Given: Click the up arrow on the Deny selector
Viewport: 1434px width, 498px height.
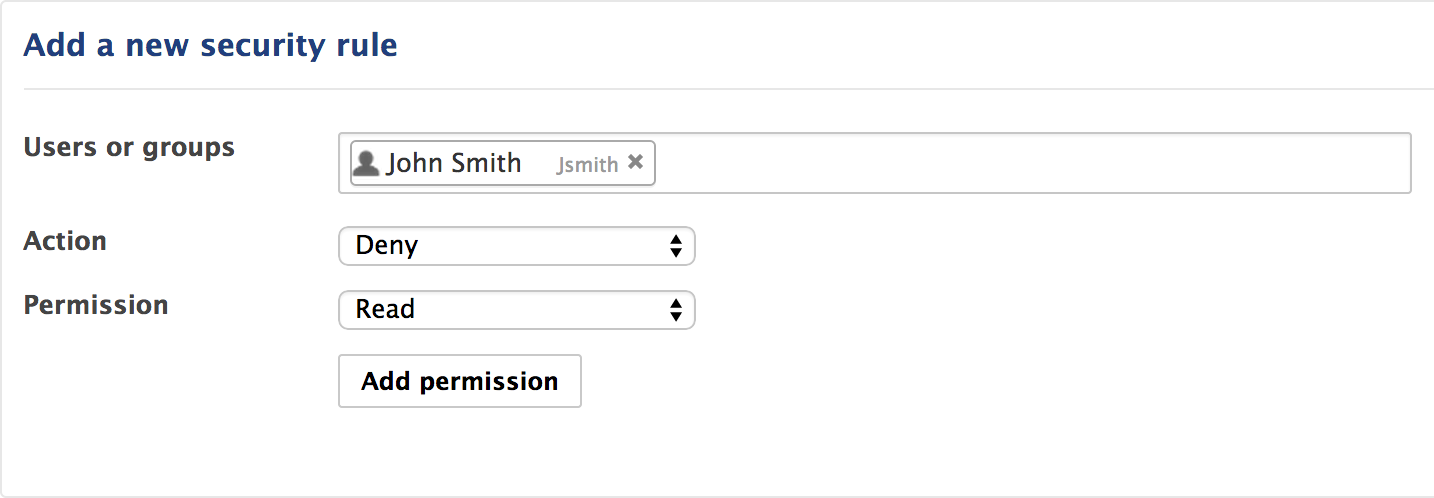Looking at the screenshot, I should pyautogui.click(x=676, y=240).
